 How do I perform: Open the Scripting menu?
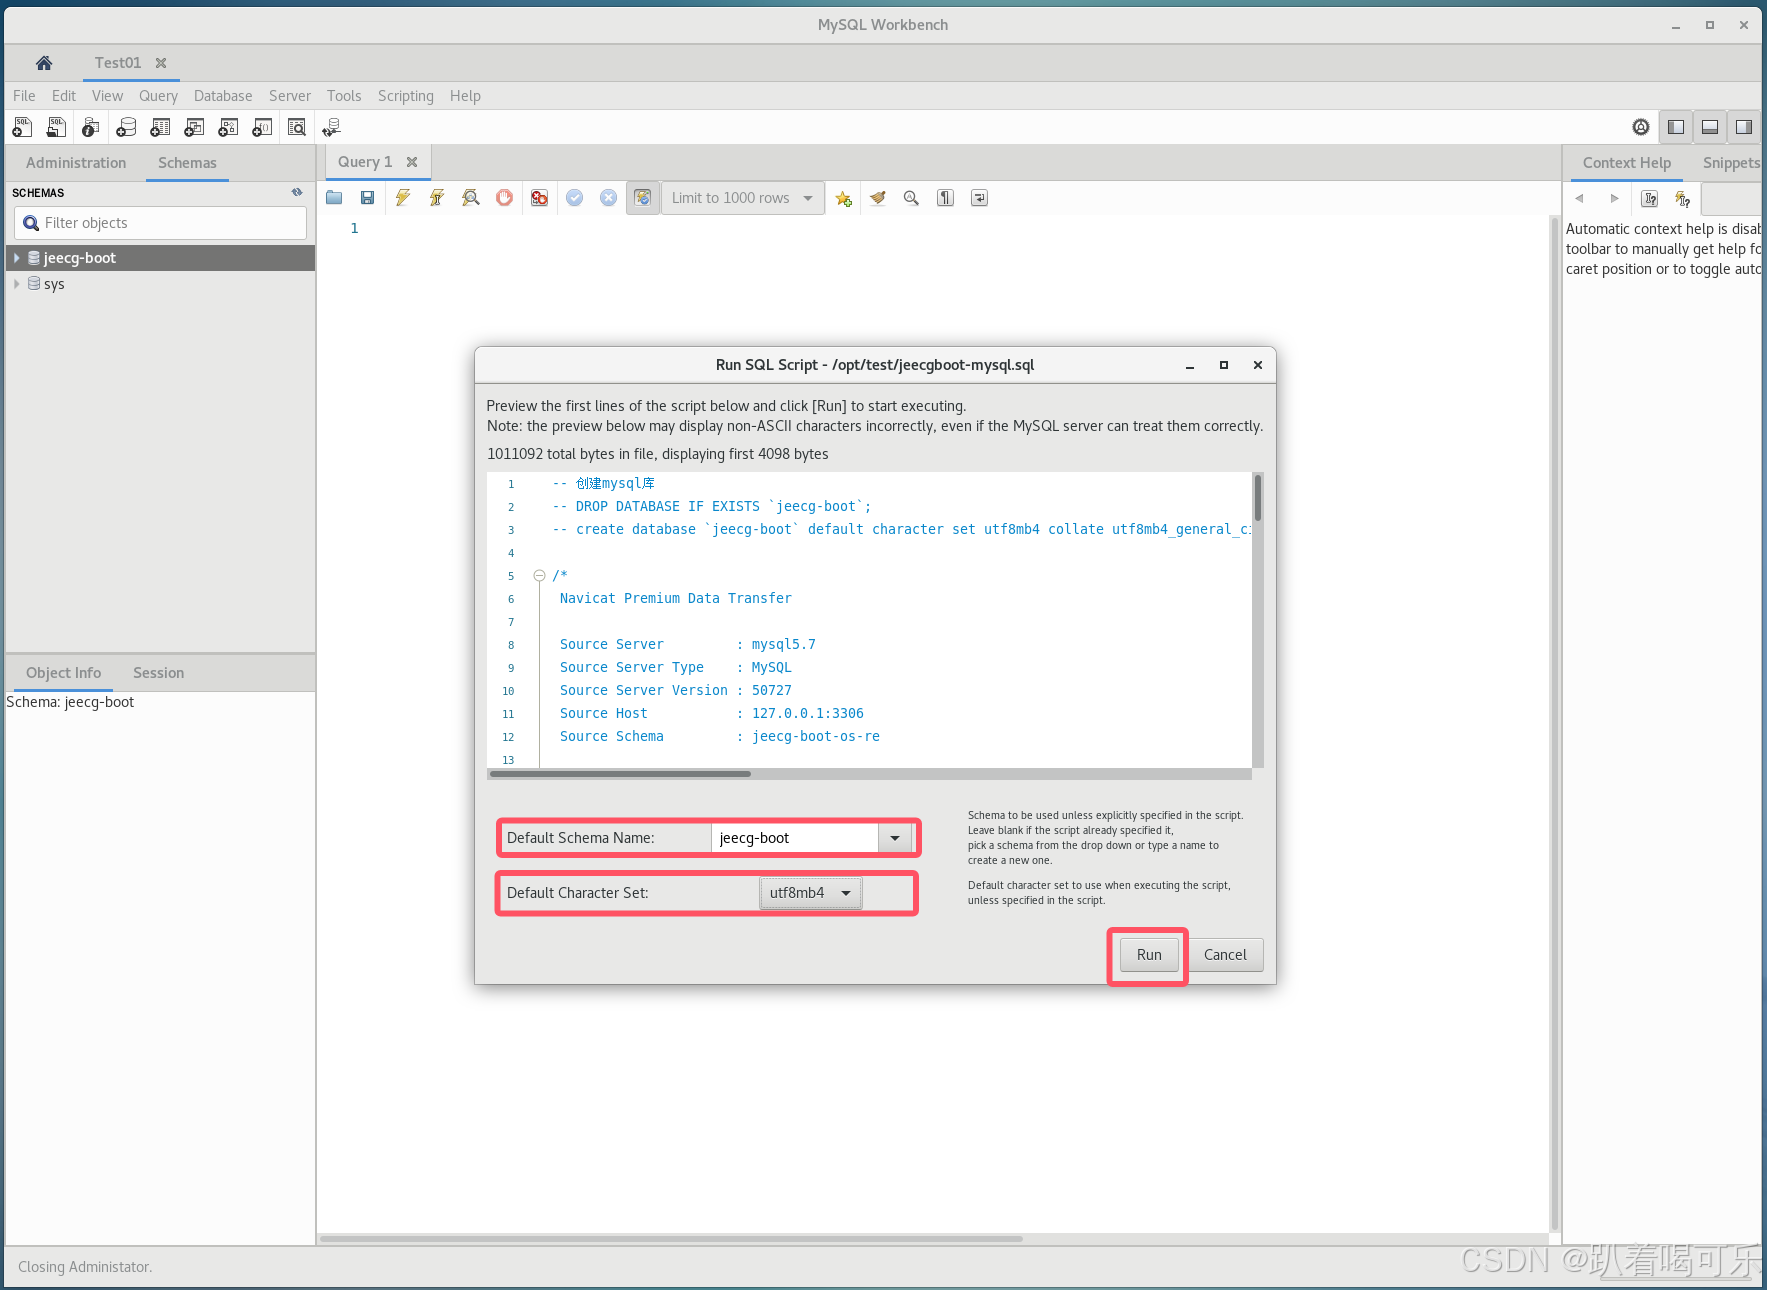(x=406, y=96)
